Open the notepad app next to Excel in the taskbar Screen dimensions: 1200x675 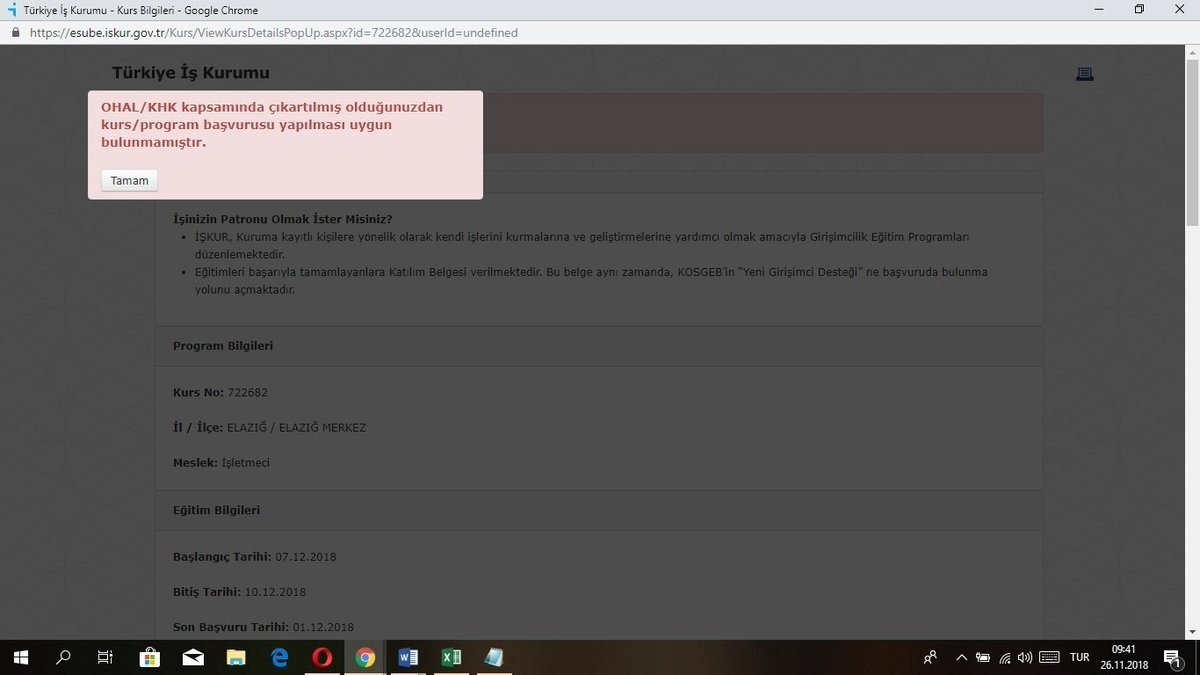(x=494, y=657)
